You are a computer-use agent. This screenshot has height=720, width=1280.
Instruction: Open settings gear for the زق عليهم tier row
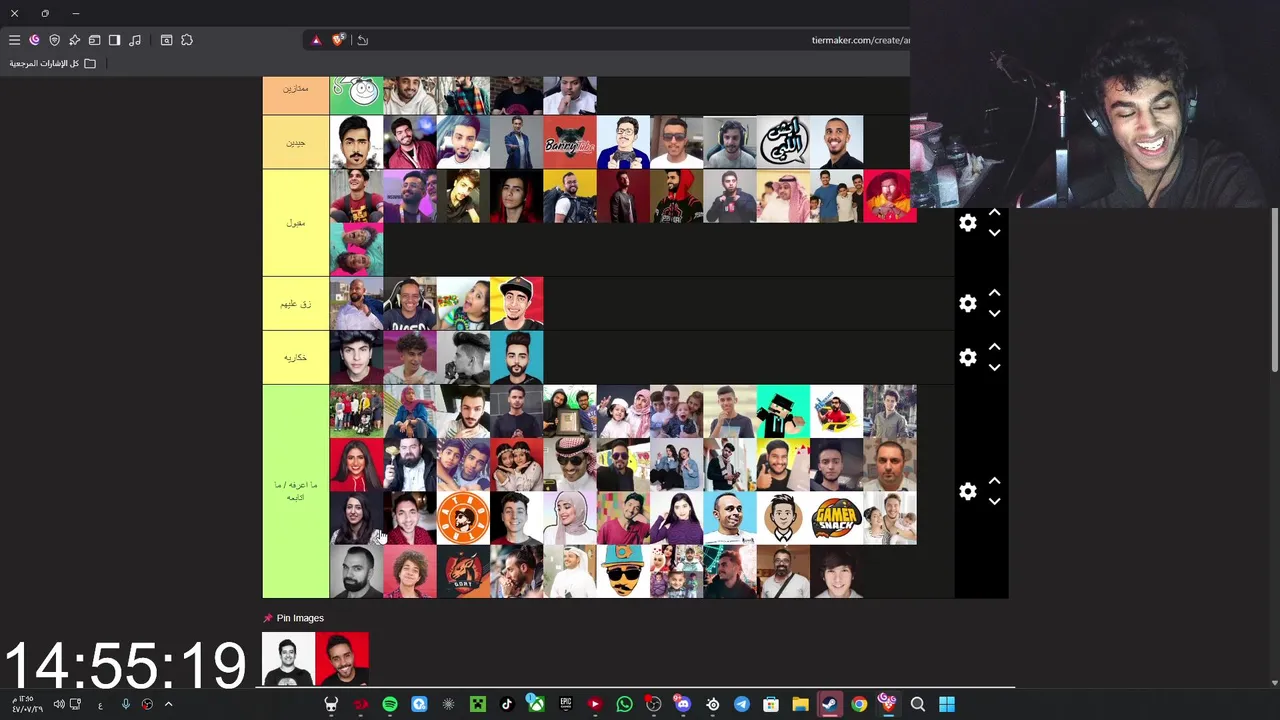967,303
